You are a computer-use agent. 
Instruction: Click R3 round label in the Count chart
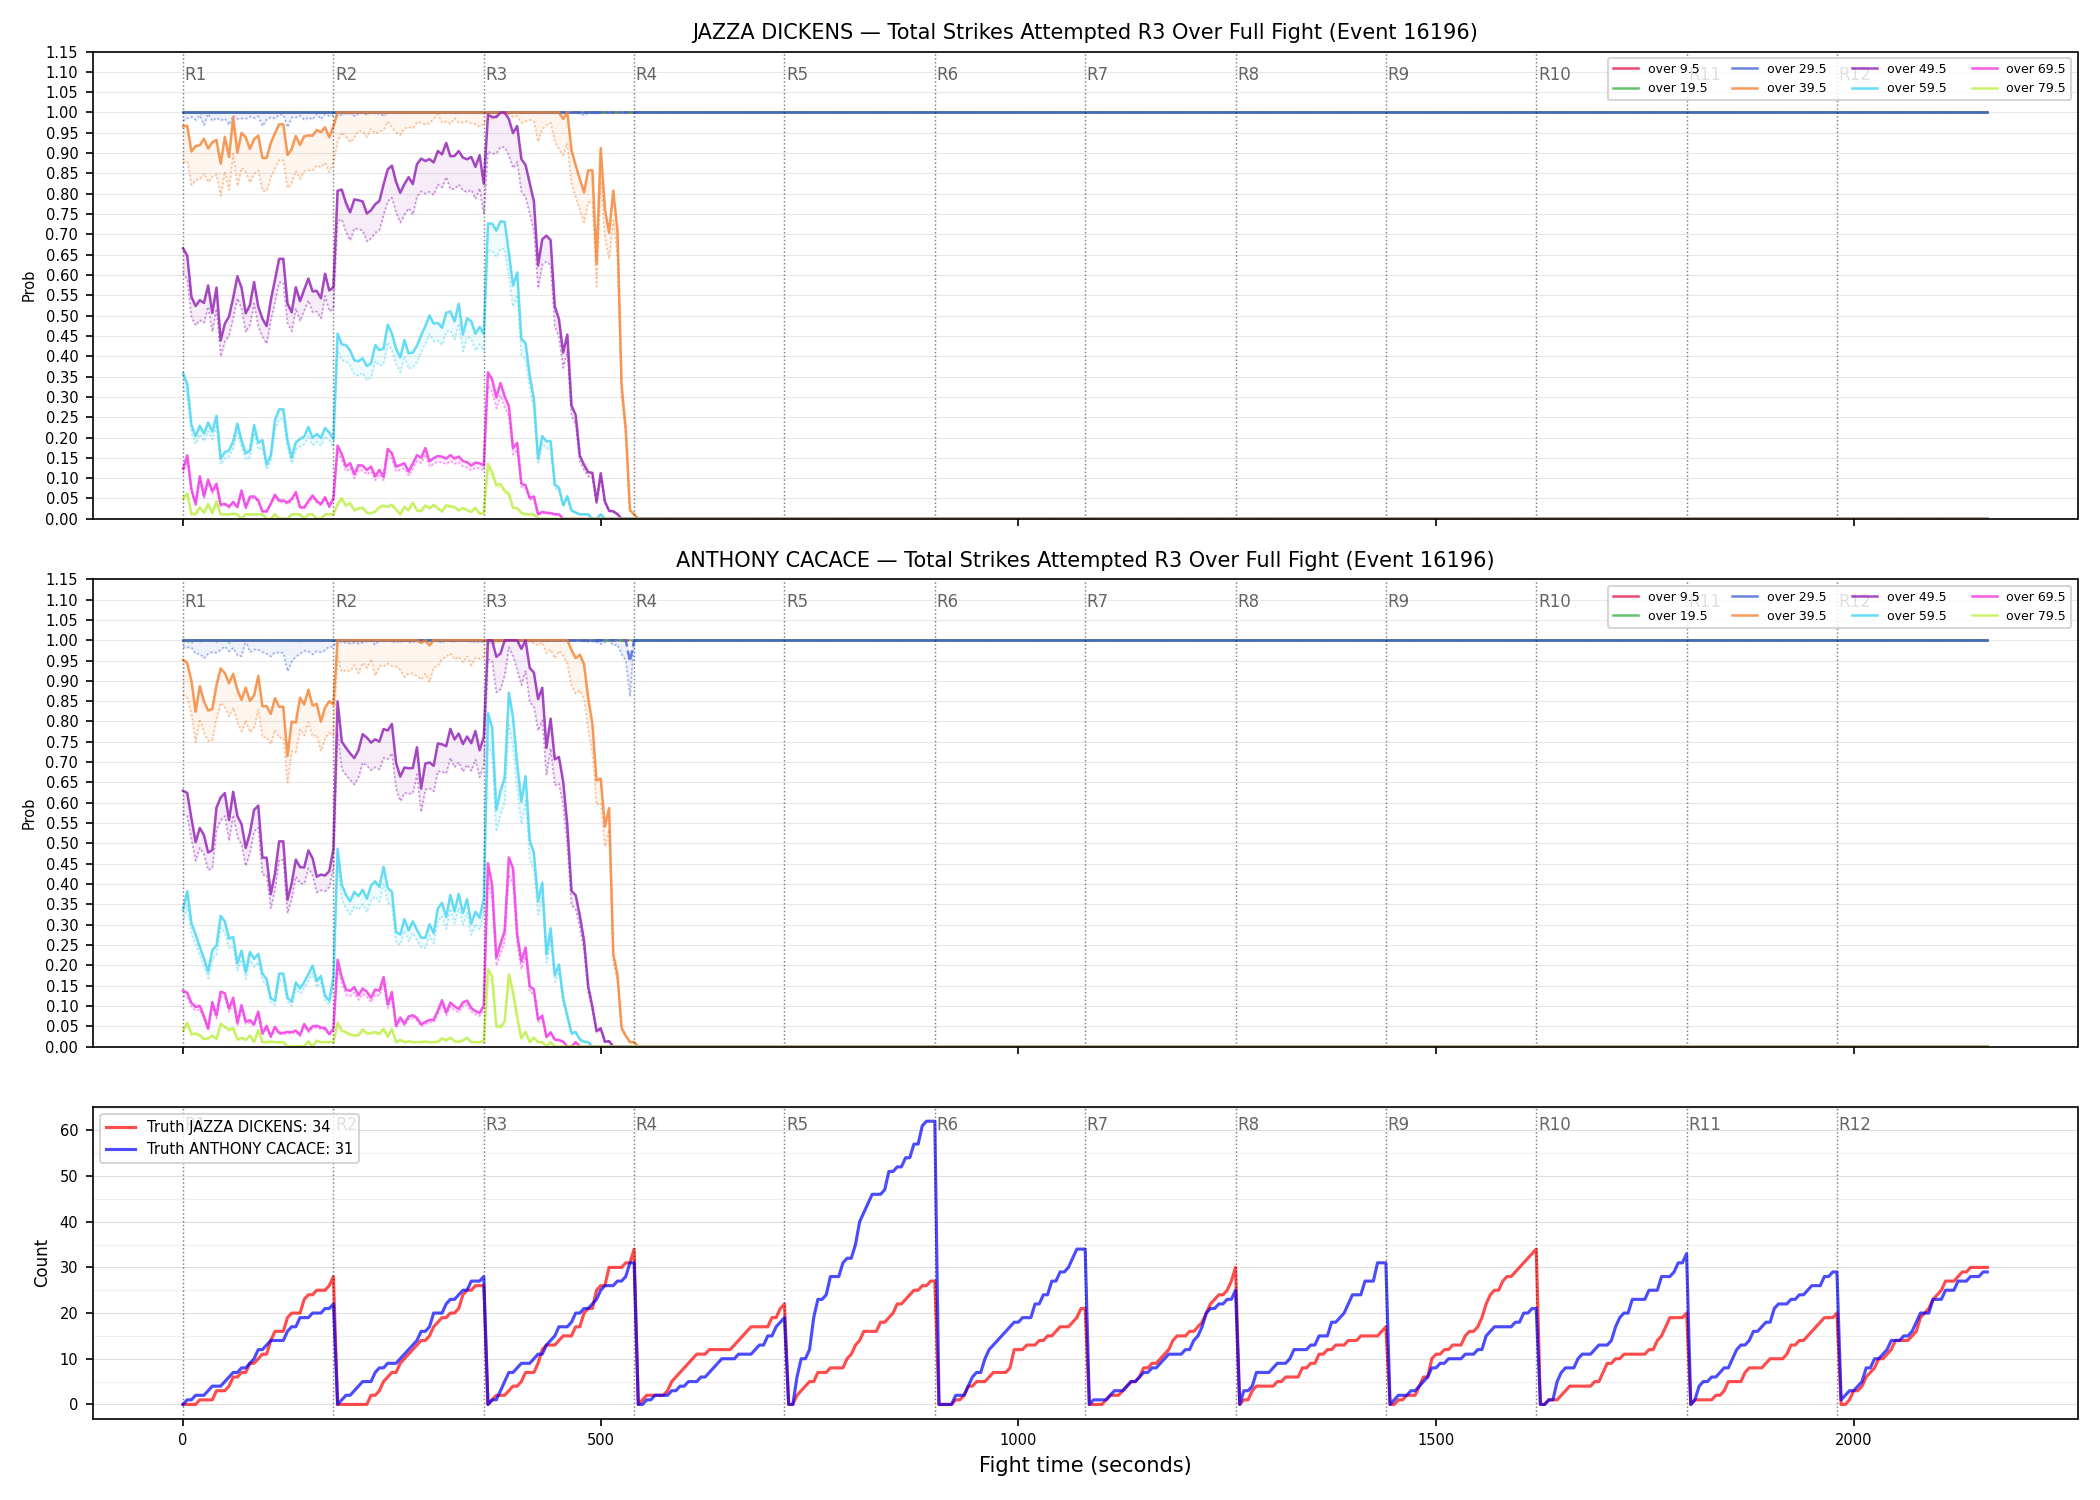click(x=496, y=1124)
